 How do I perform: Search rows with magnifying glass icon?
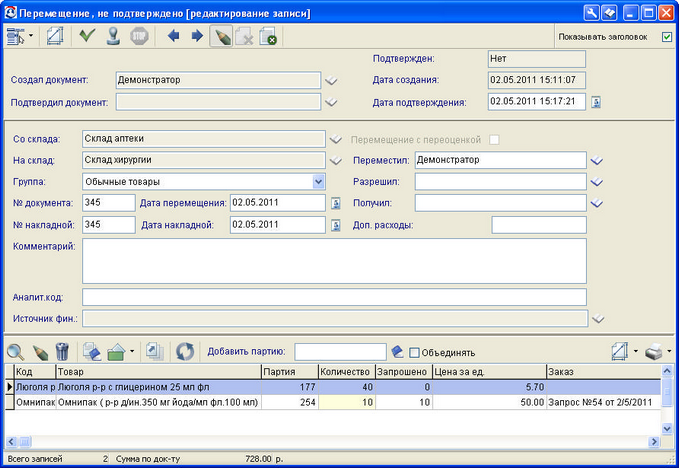(16, 352)
